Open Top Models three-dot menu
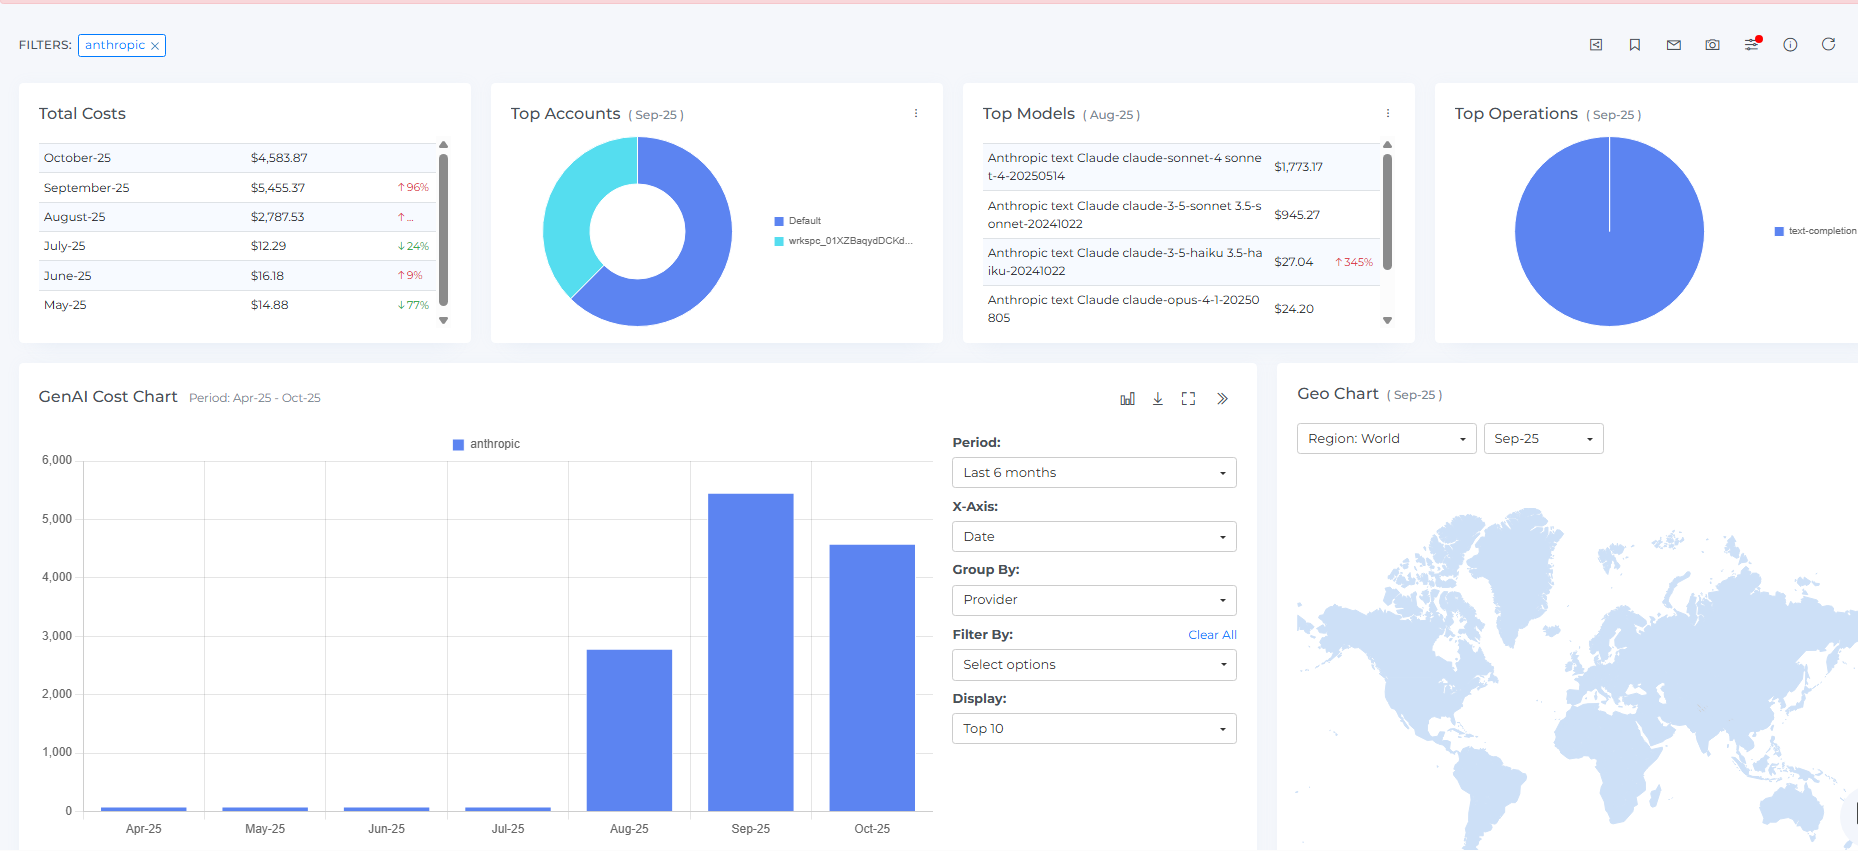 click(x=1387, y=114)
